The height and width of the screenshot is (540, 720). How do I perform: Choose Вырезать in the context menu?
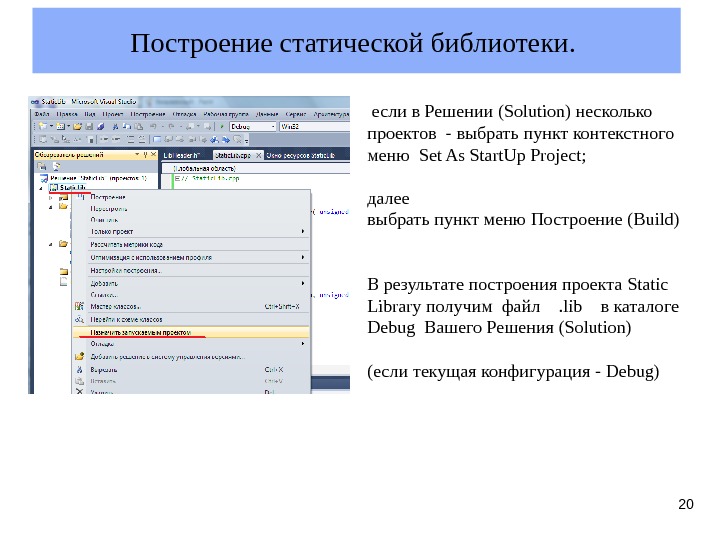pyautogui.click(x=191, y=370)
